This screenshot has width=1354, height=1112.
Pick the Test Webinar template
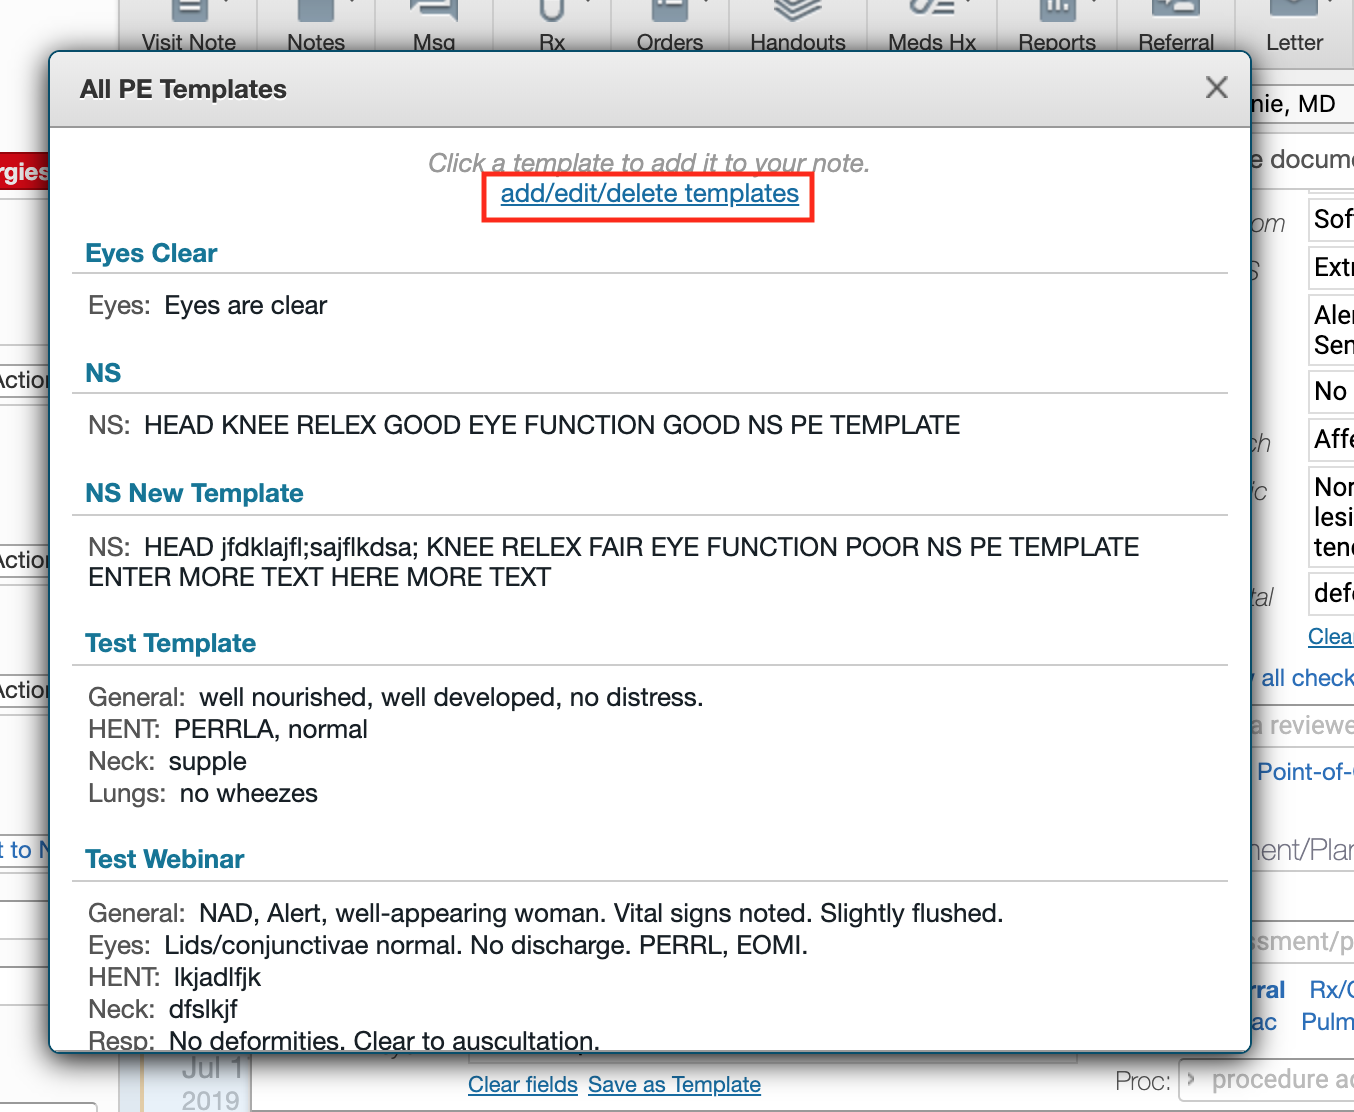[165, 860]
